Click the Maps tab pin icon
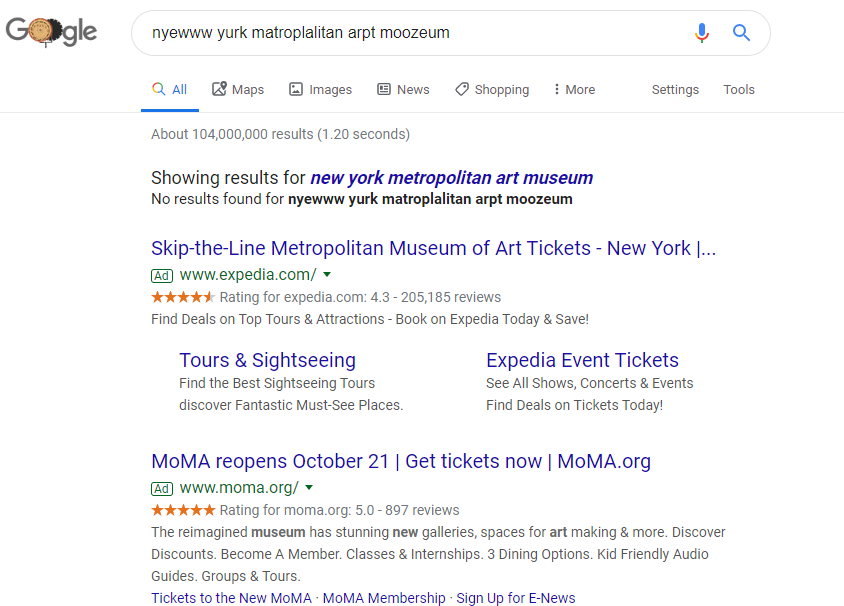This screenshot has height=606, width=844. [219, 89]
